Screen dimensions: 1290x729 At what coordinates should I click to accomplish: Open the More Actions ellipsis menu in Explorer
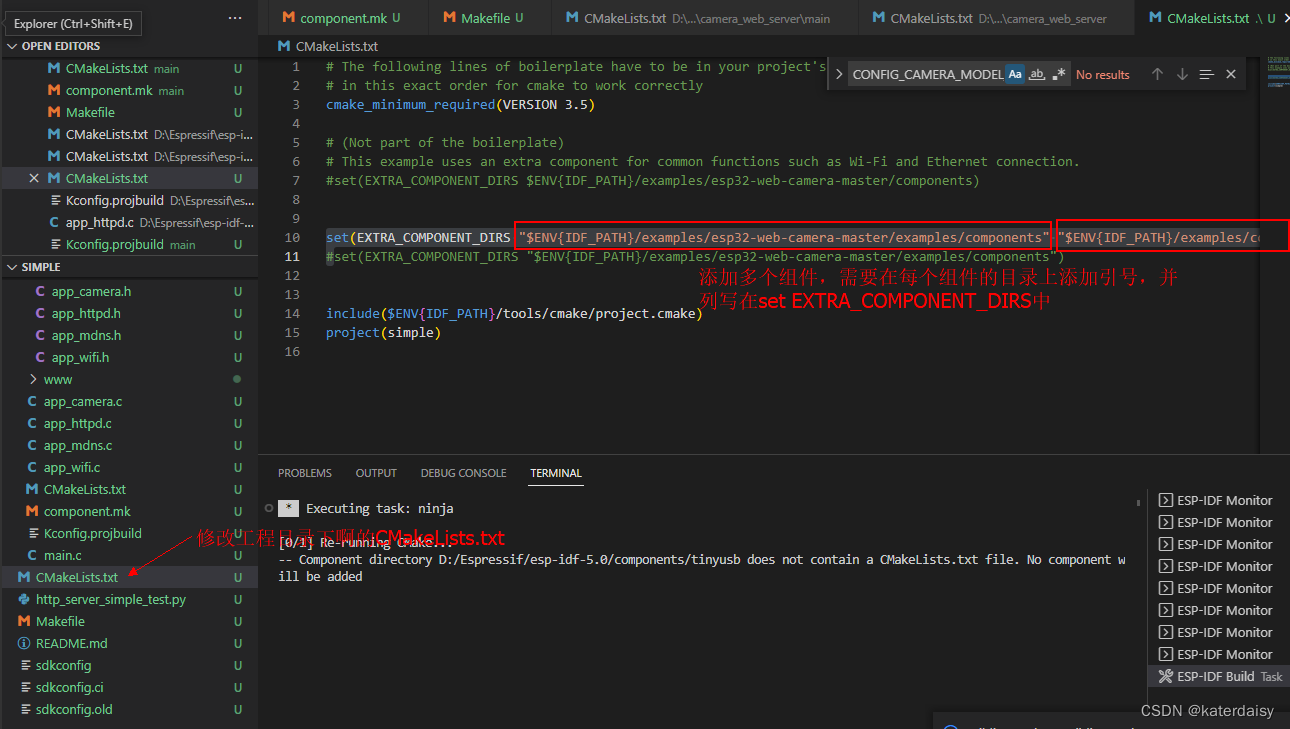[234, 16]
